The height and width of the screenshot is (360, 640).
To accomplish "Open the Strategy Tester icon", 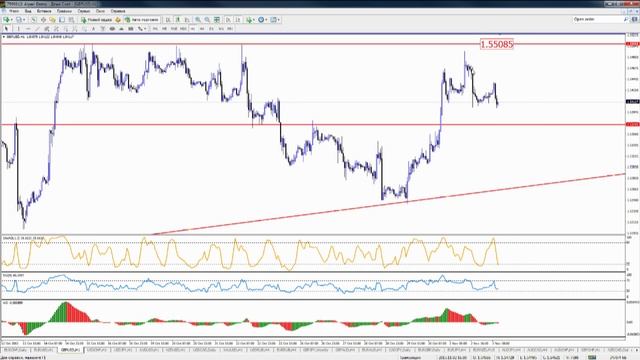I will (71, 20).
